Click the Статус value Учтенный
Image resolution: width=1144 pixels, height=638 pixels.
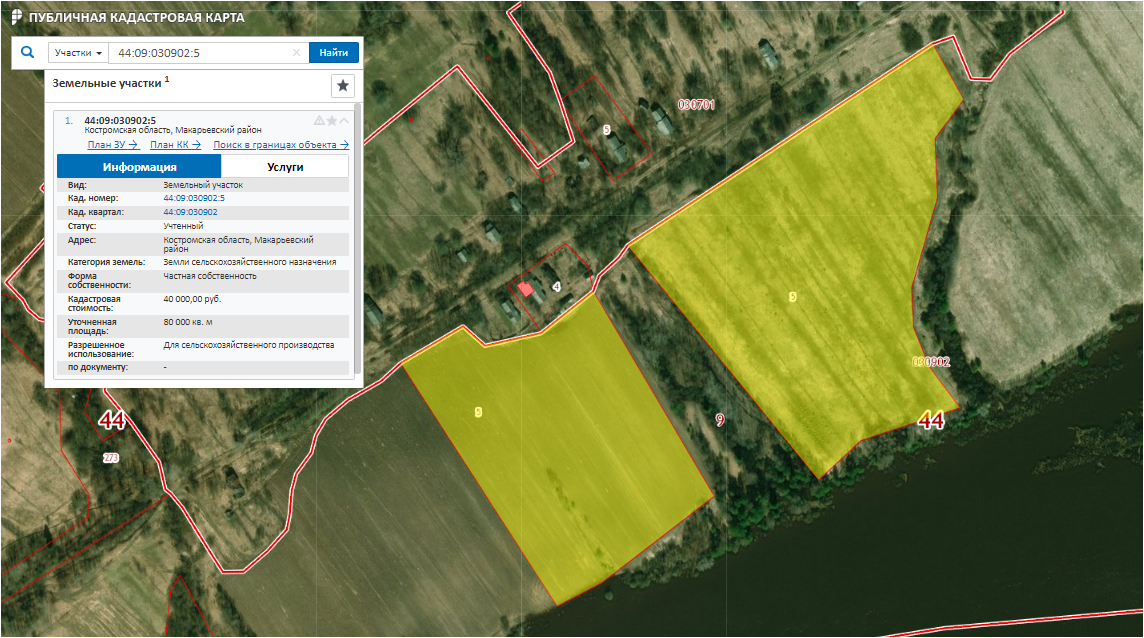tap(183, 226)
